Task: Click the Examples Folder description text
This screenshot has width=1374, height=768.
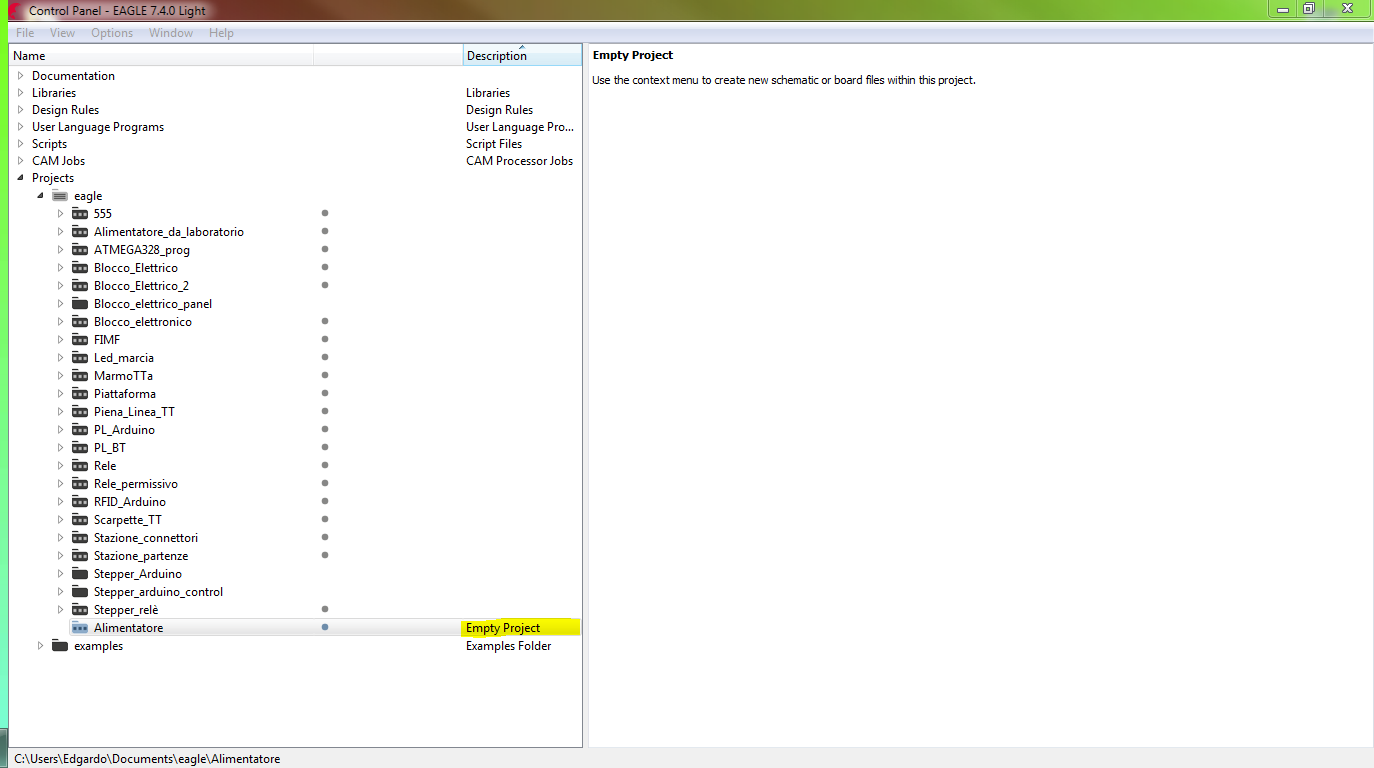Action: 508,646
